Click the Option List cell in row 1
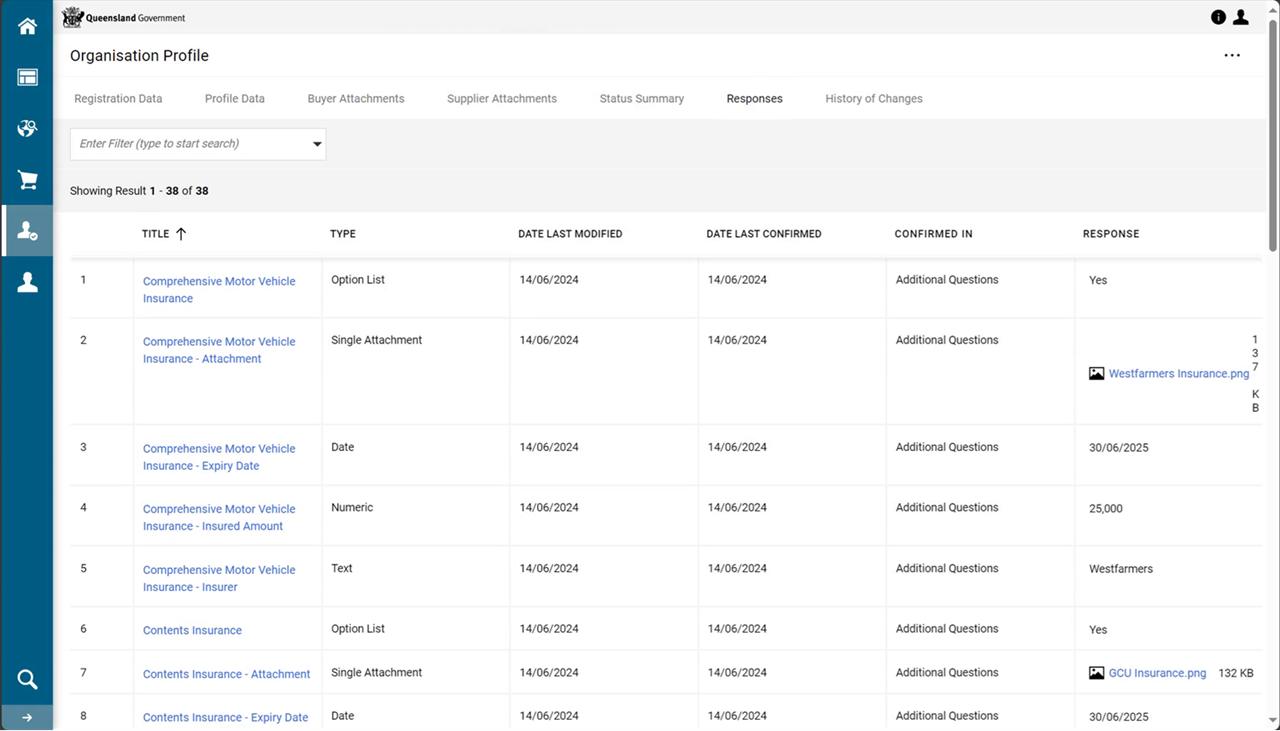 click(x=358, y=280)
